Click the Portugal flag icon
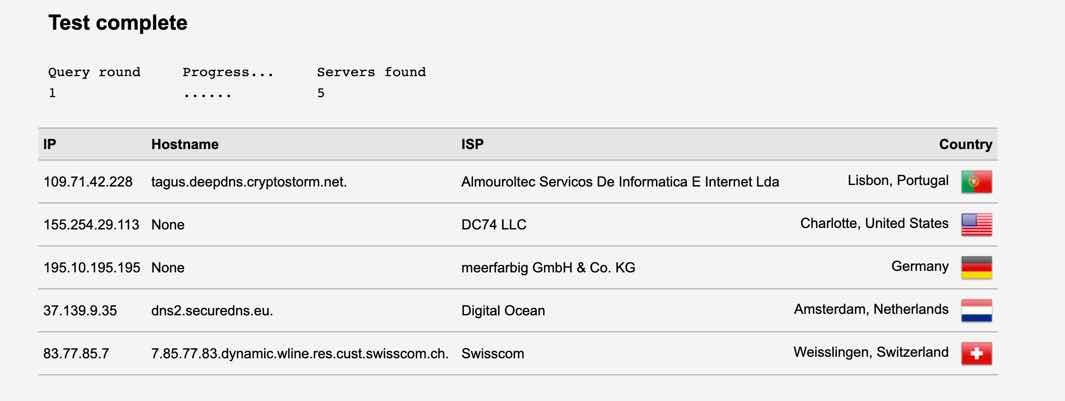 point(976,182)
